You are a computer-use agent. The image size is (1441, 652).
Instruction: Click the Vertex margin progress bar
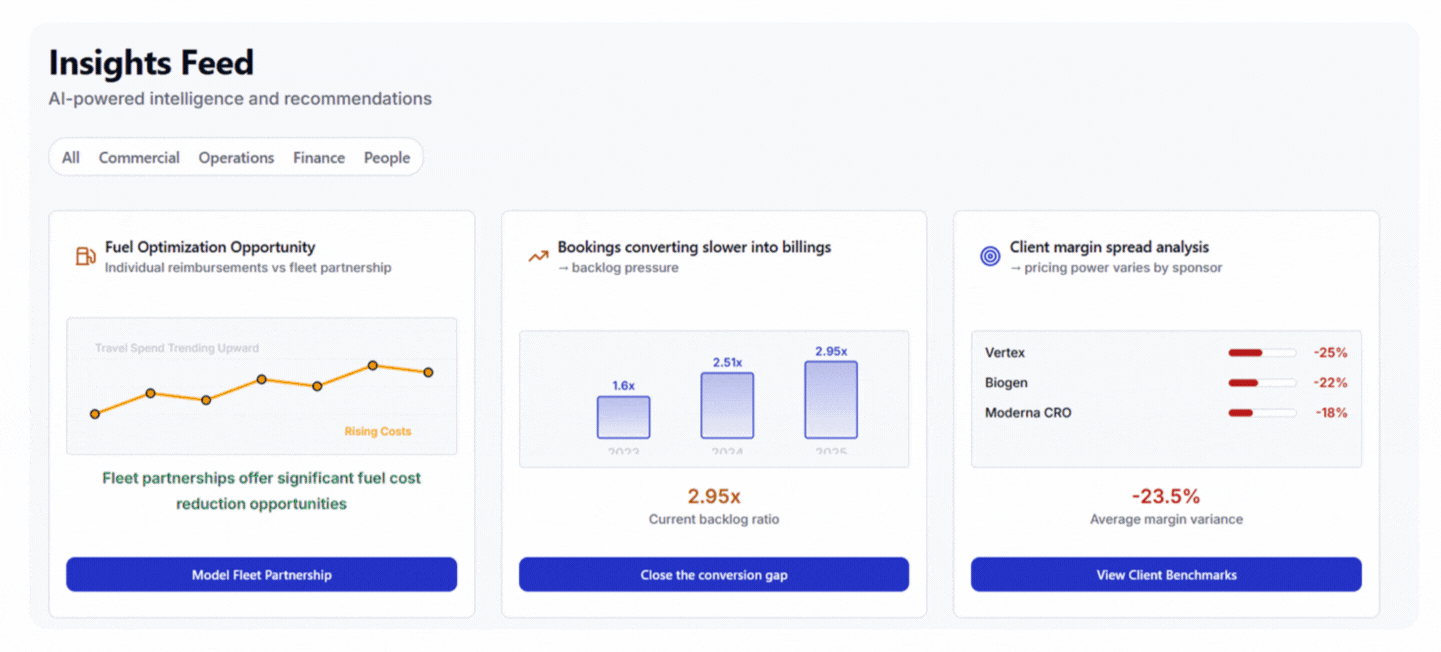tap(1262, 353)
